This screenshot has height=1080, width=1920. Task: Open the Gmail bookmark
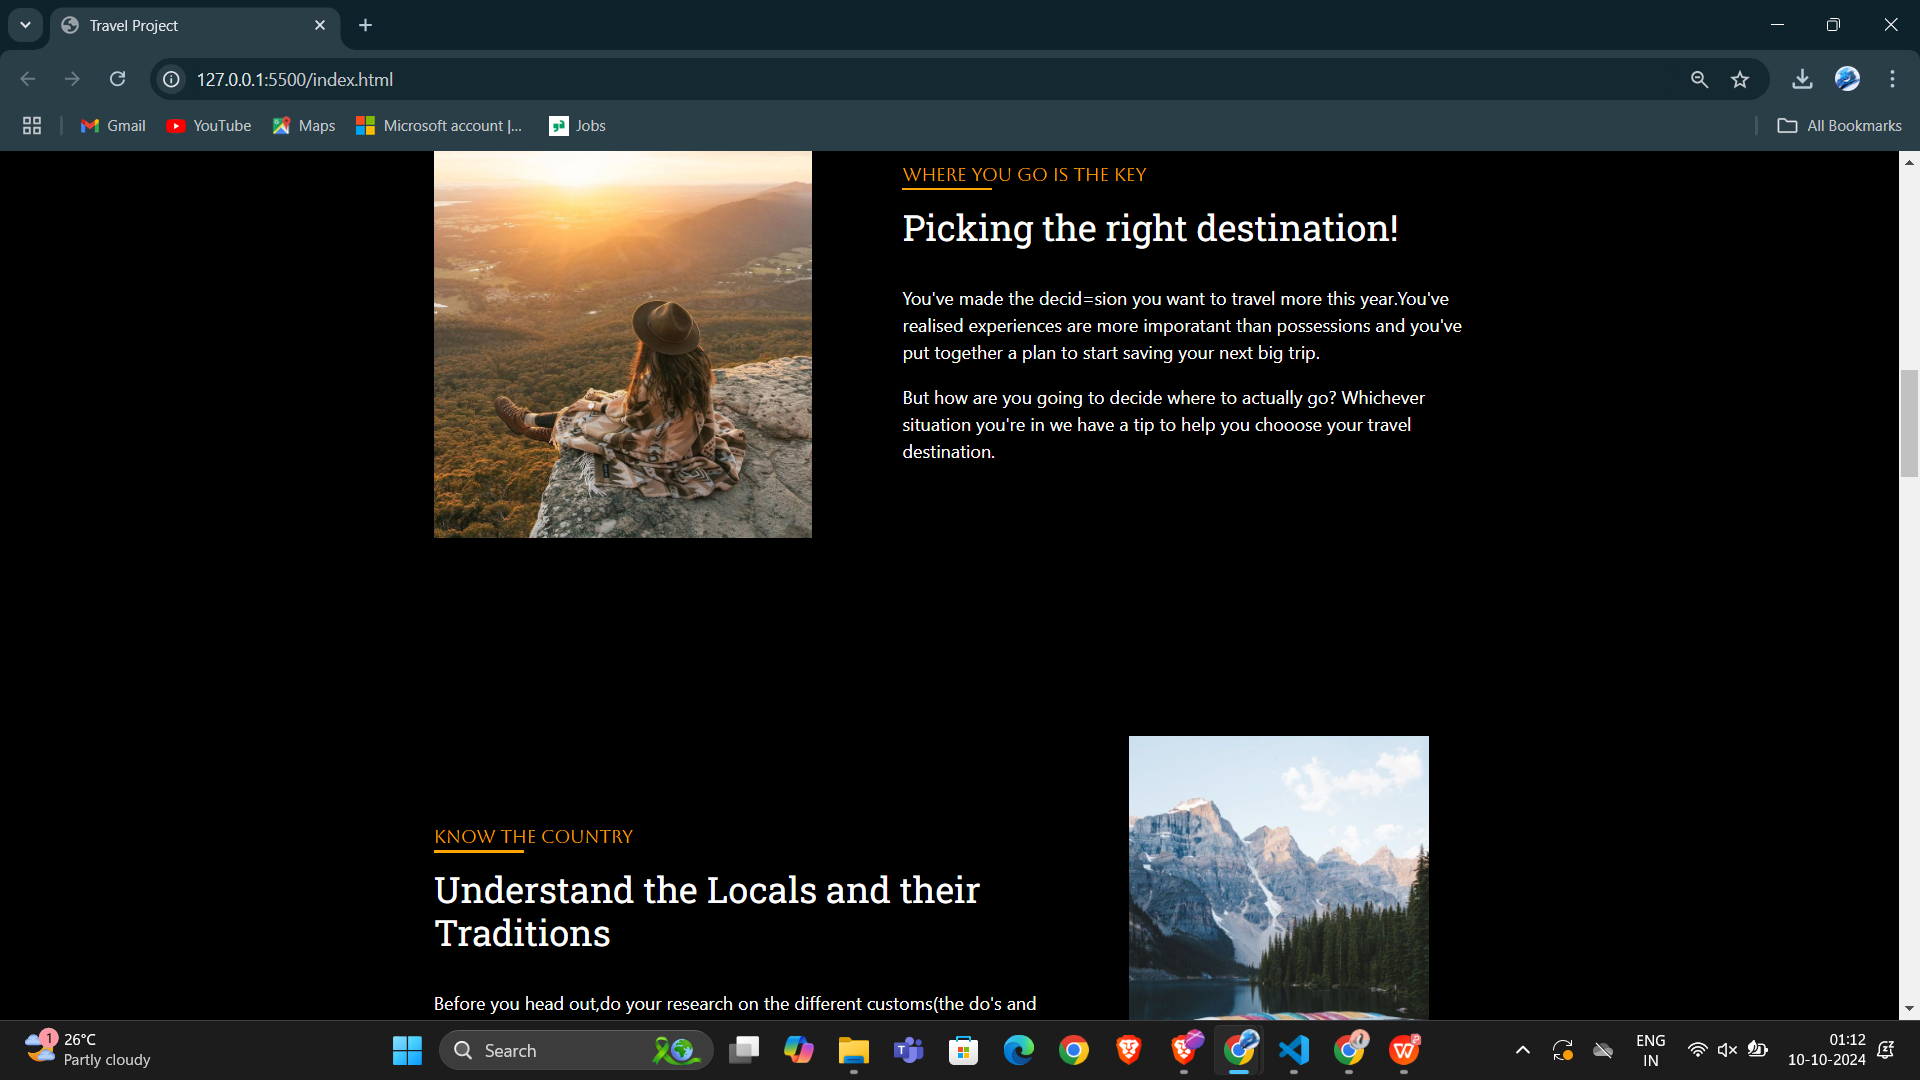pyautogui.click(x=113, y=126)
